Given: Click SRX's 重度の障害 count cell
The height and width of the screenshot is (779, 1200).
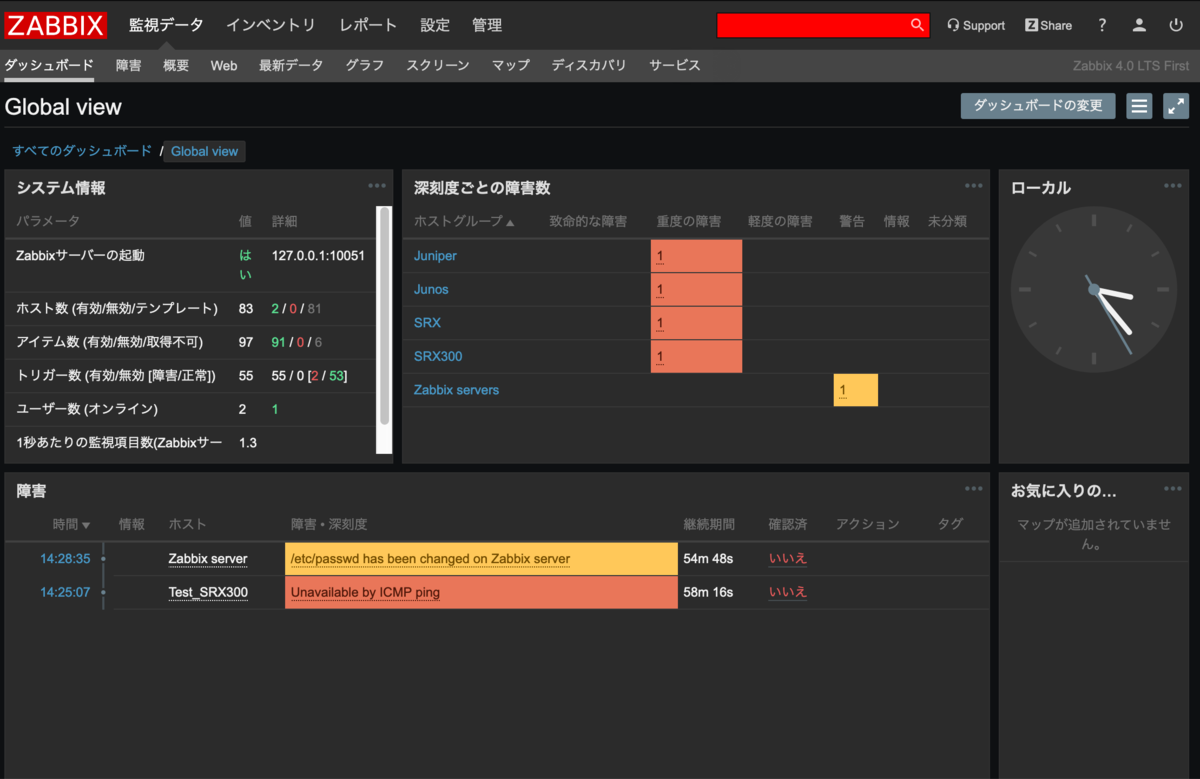Looking at the screenshot, I should coord(696,323).
